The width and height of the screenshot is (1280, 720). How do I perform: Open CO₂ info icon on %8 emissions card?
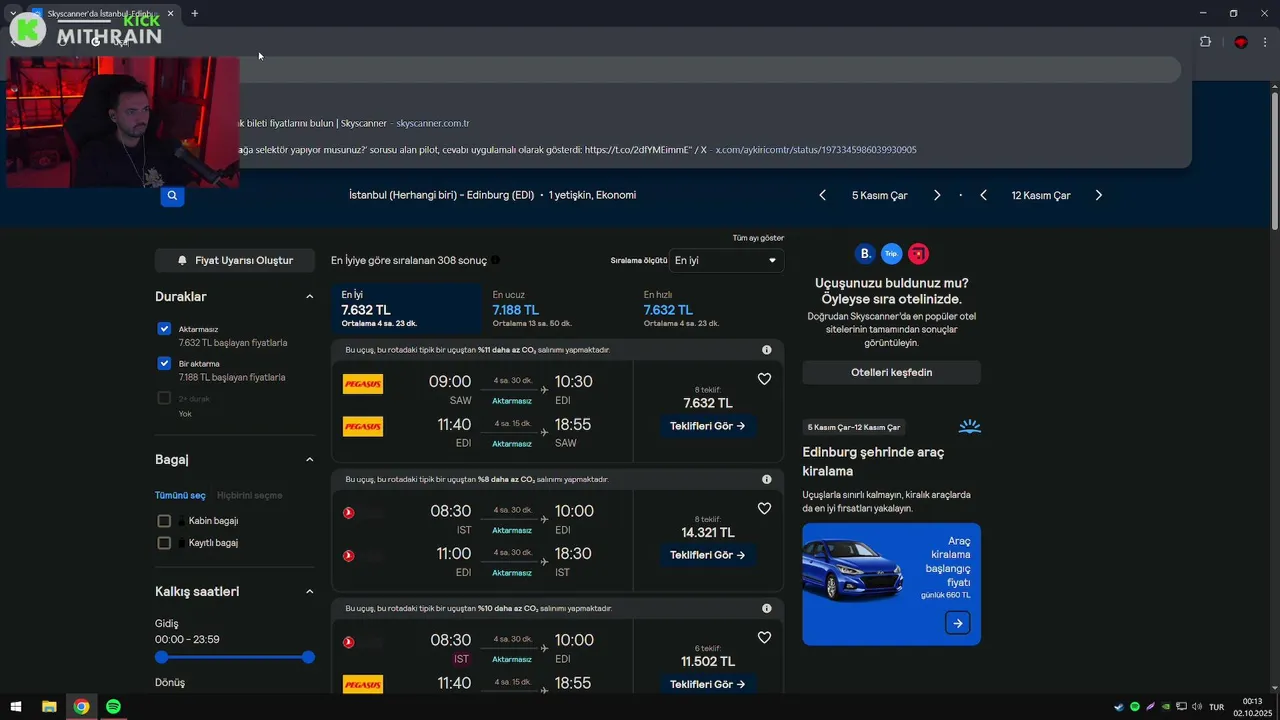point(767,479)
